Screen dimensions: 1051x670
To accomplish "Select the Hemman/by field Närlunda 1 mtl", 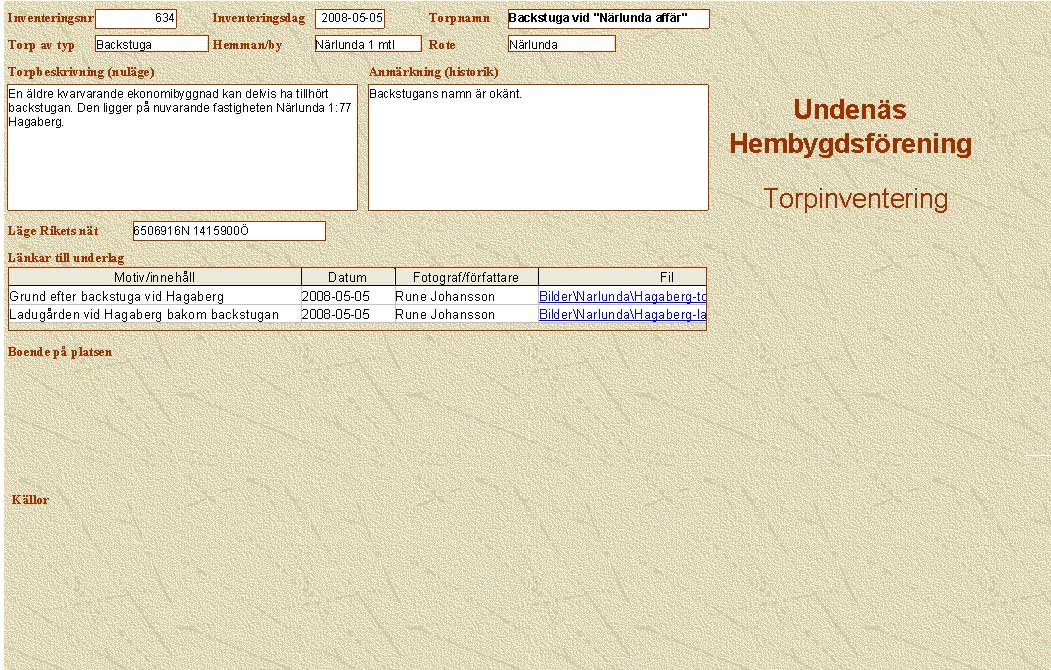I will tap(367, 44).
